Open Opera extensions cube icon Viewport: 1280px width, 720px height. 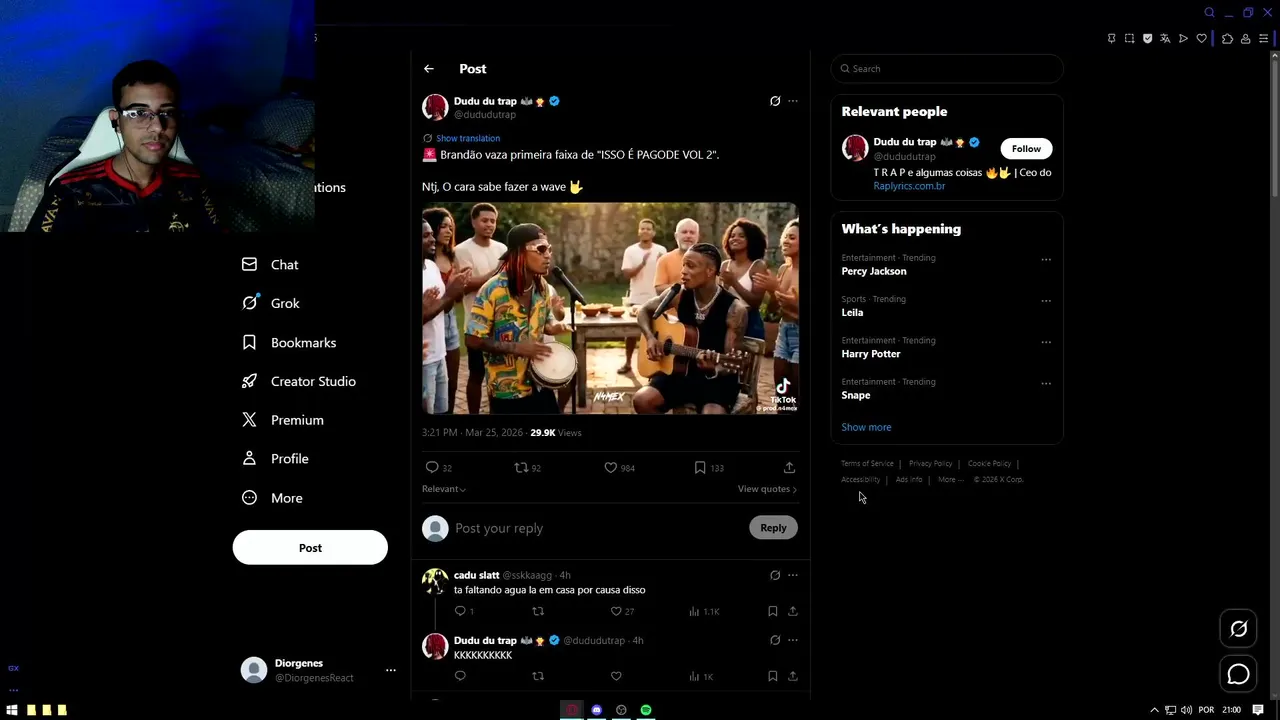1227,38
